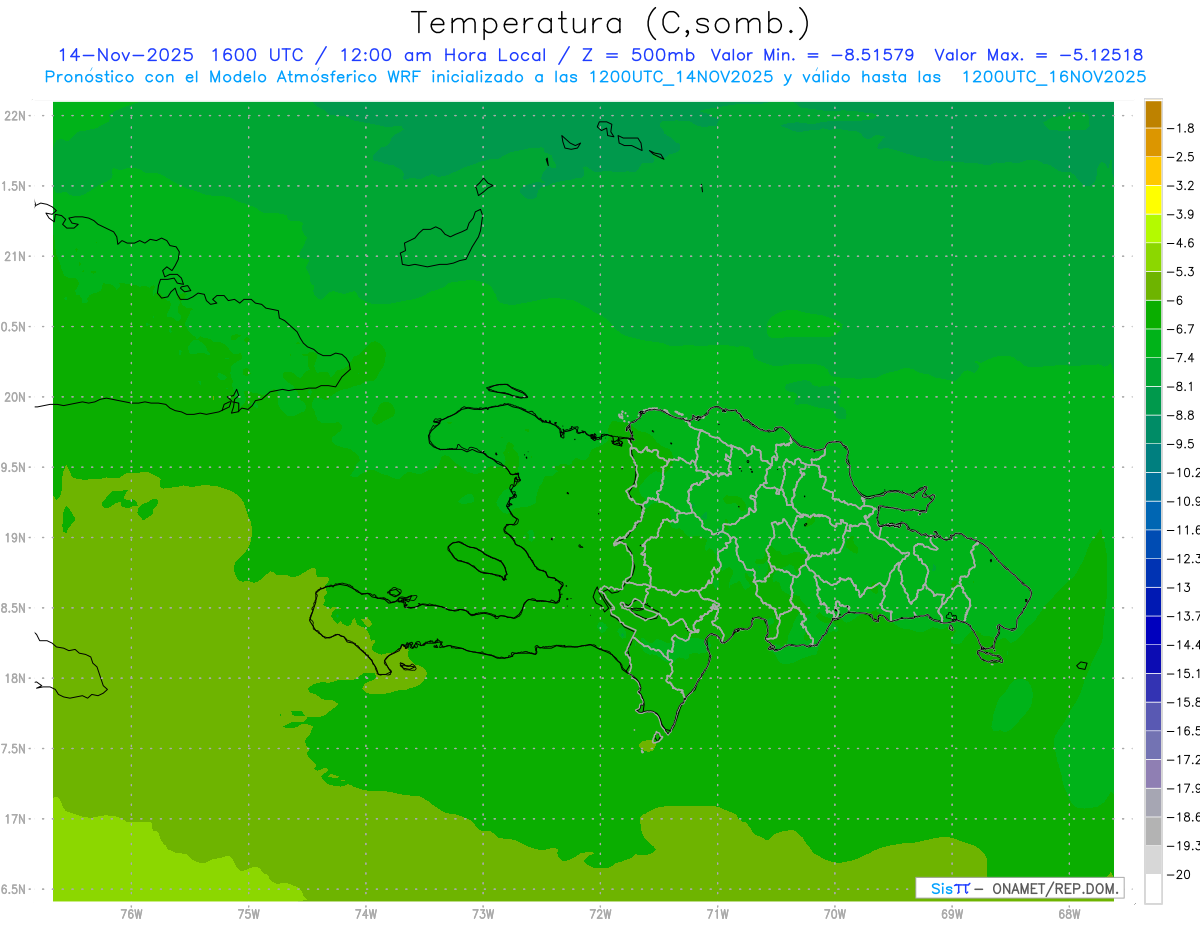The width and height of the screenshot is (1200, 927).
Task: Click the gray legend band between -18.6 and -19.3
Action: (x=1153, y=831)
